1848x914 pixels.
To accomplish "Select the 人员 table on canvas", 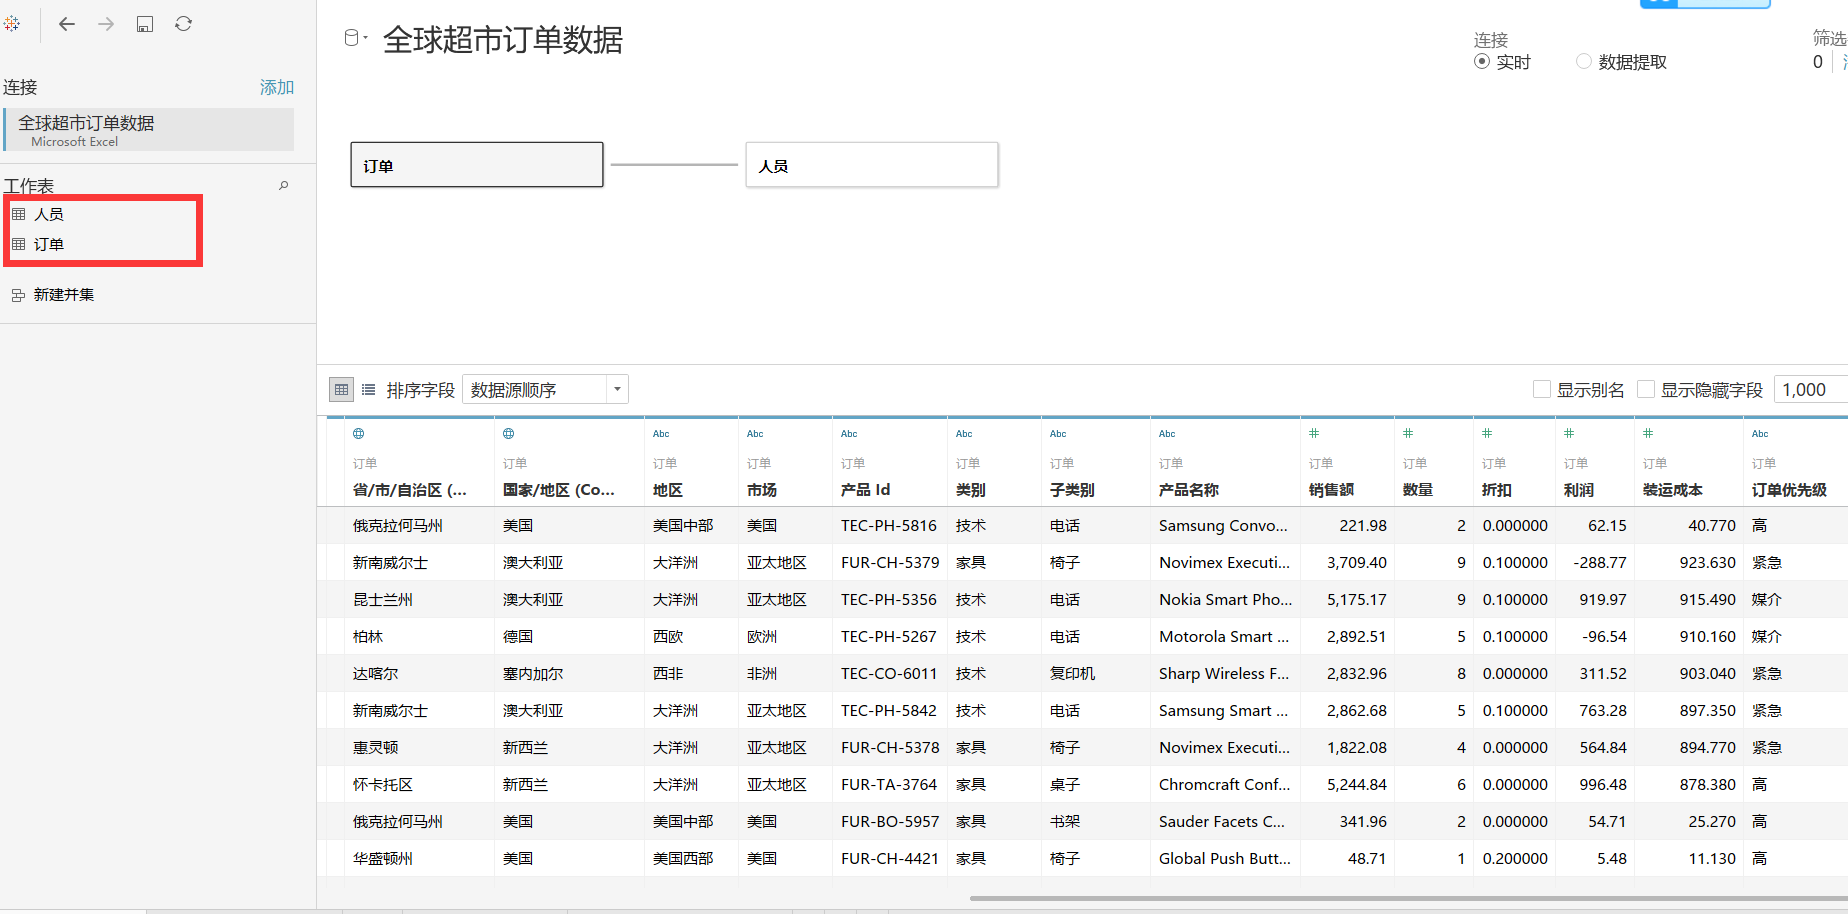I will (x=872, y=165).
